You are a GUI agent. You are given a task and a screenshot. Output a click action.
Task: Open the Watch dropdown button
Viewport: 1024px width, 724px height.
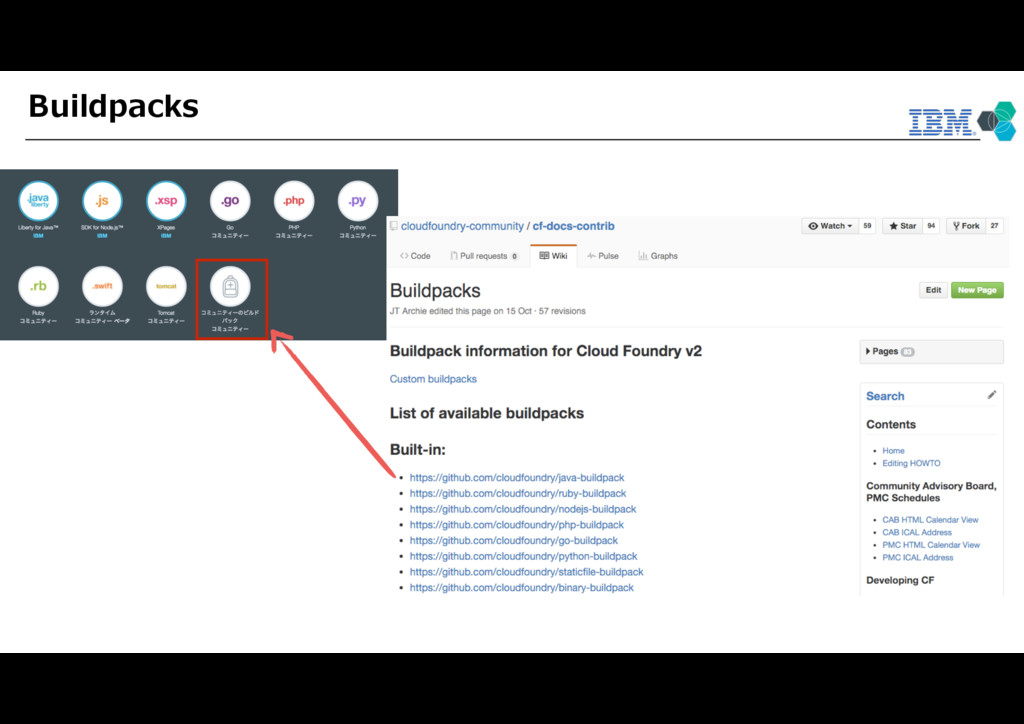pyautogui.click(x=830, y=226)
